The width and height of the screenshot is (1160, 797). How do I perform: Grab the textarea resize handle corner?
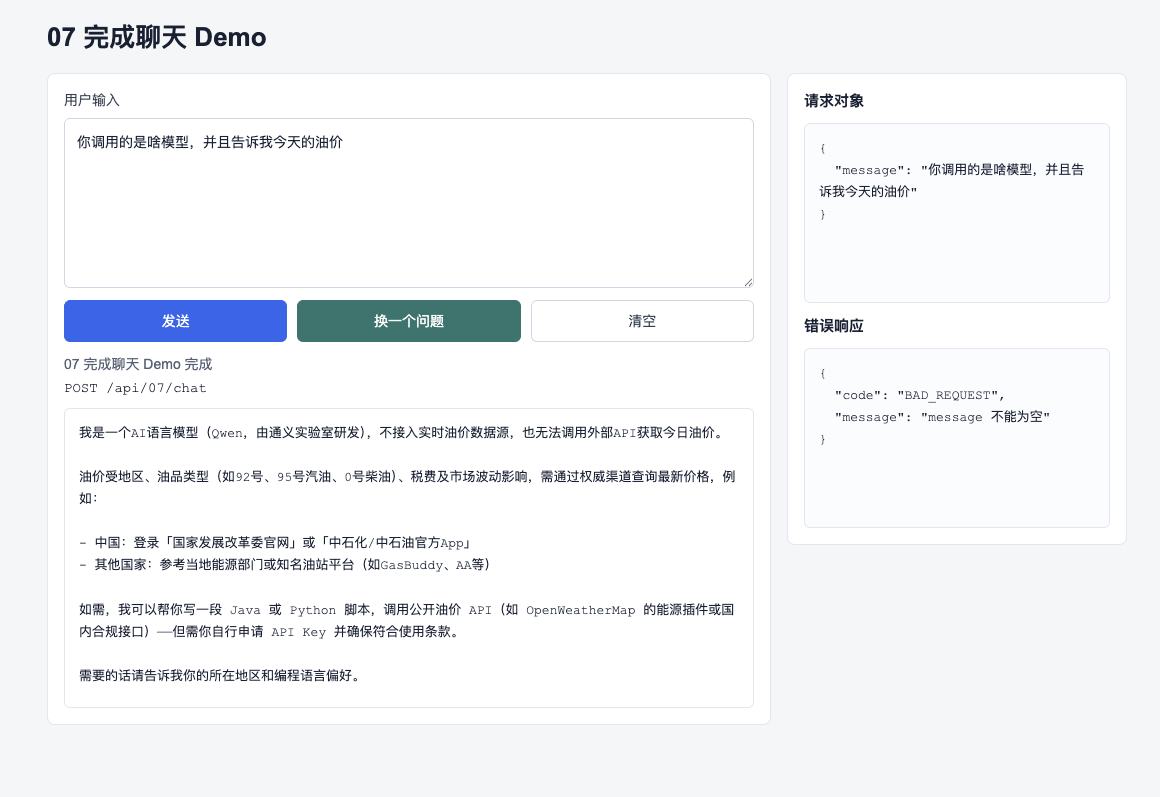pos(748,282)
